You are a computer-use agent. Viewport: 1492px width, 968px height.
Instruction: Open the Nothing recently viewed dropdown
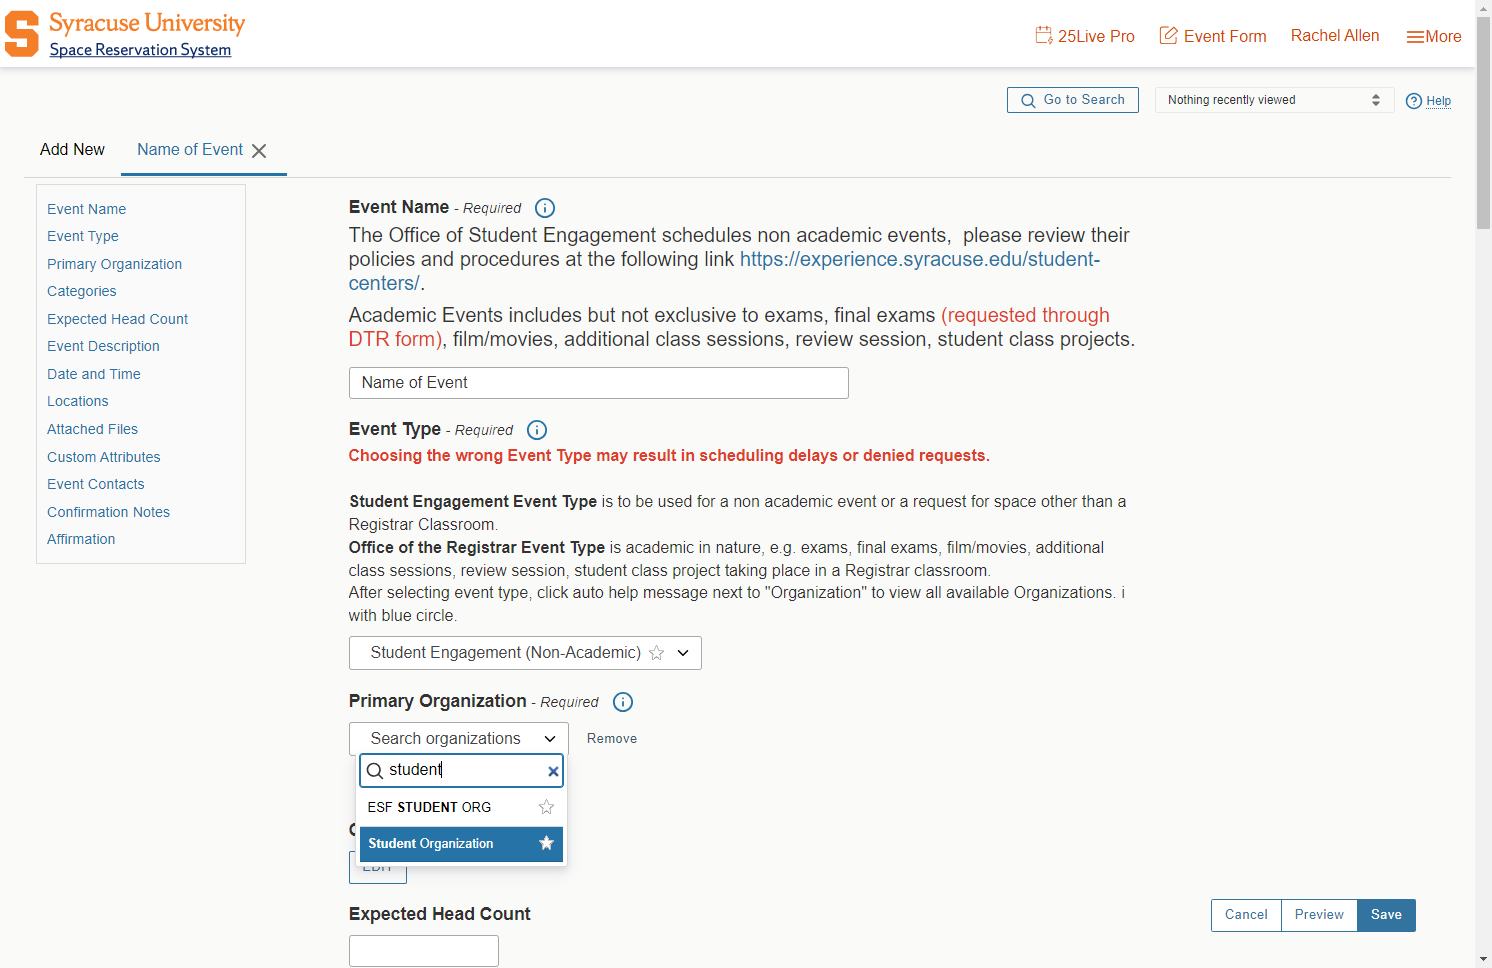coord(1274,100)
